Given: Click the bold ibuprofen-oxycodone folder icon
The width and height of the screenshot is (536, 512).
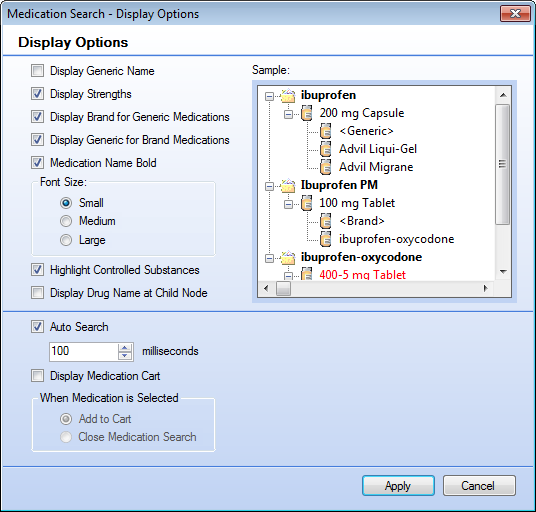Looking at the screenshot, I should [x=288, y=258].
